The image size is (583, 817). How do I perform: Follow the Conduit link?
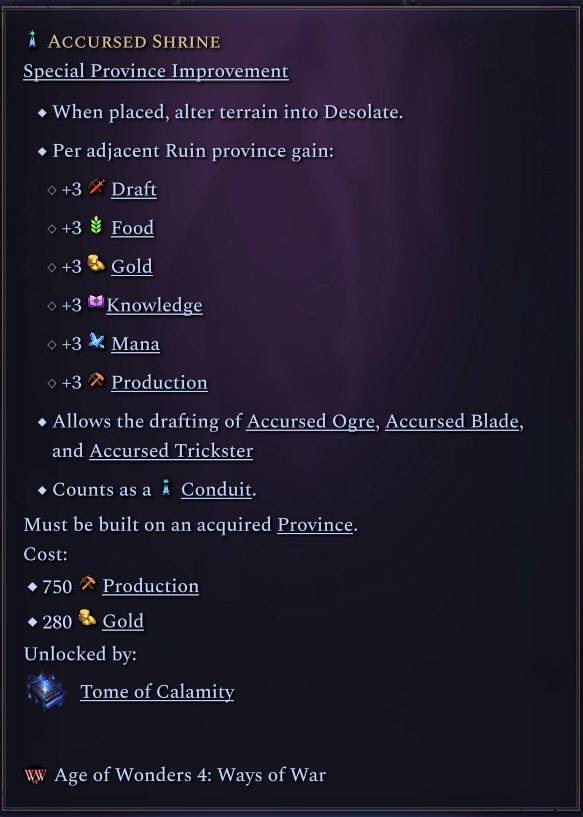coord(216,490)
